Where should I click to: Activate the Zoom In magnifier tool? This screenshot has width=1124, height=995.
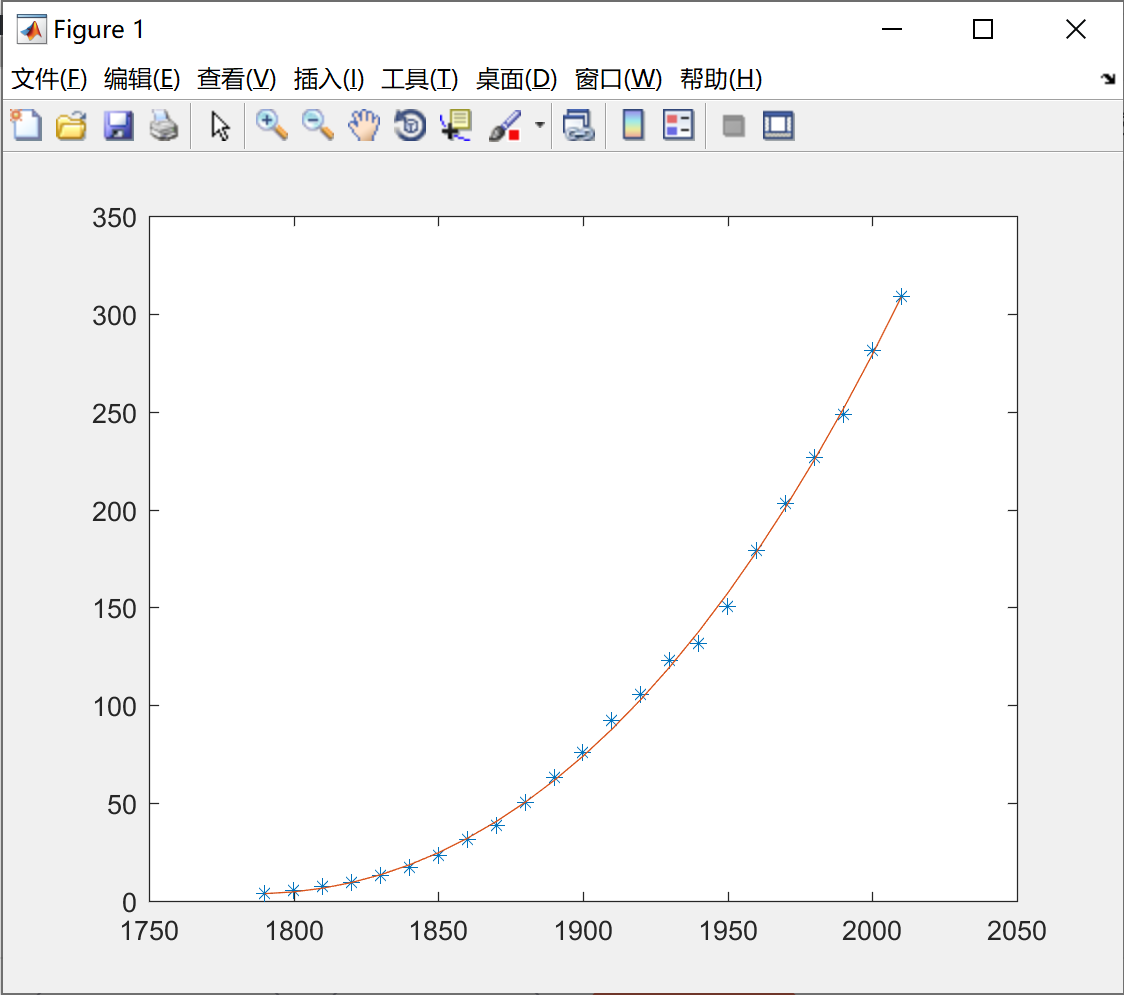click(x=272, y=125)
